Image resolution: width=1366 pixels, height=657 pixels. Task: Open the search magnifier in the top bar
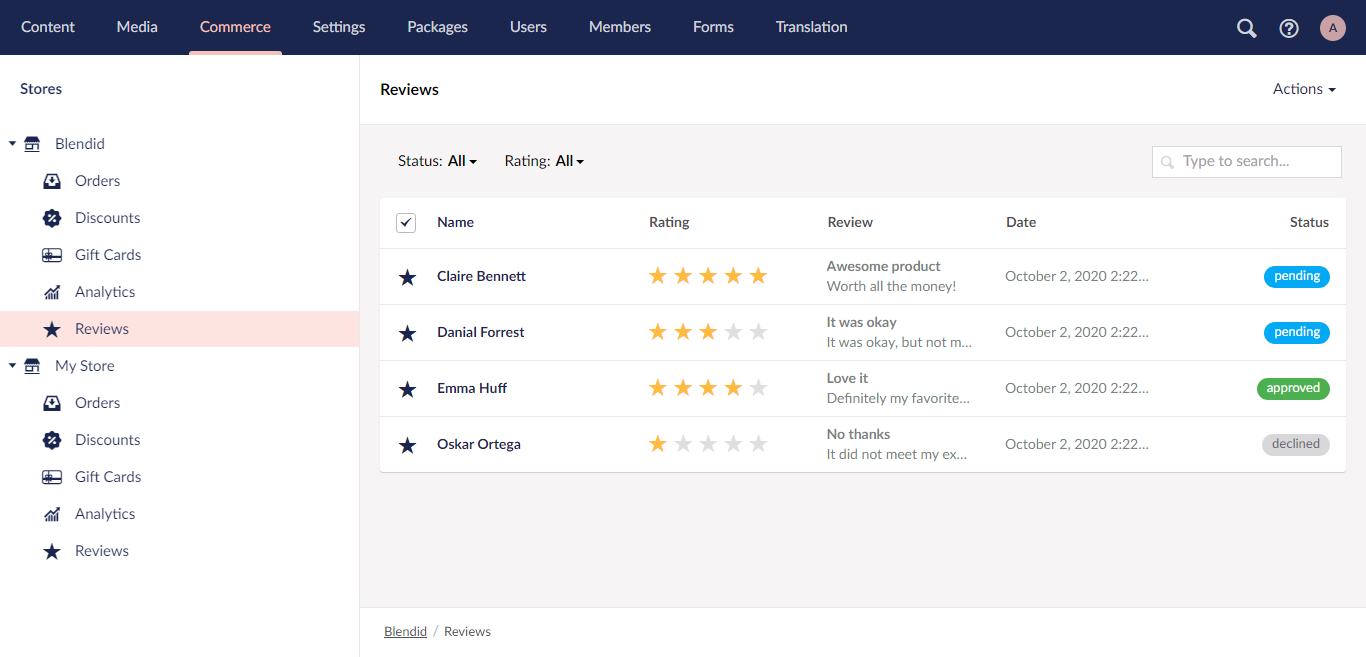[x=1245, y=27]
